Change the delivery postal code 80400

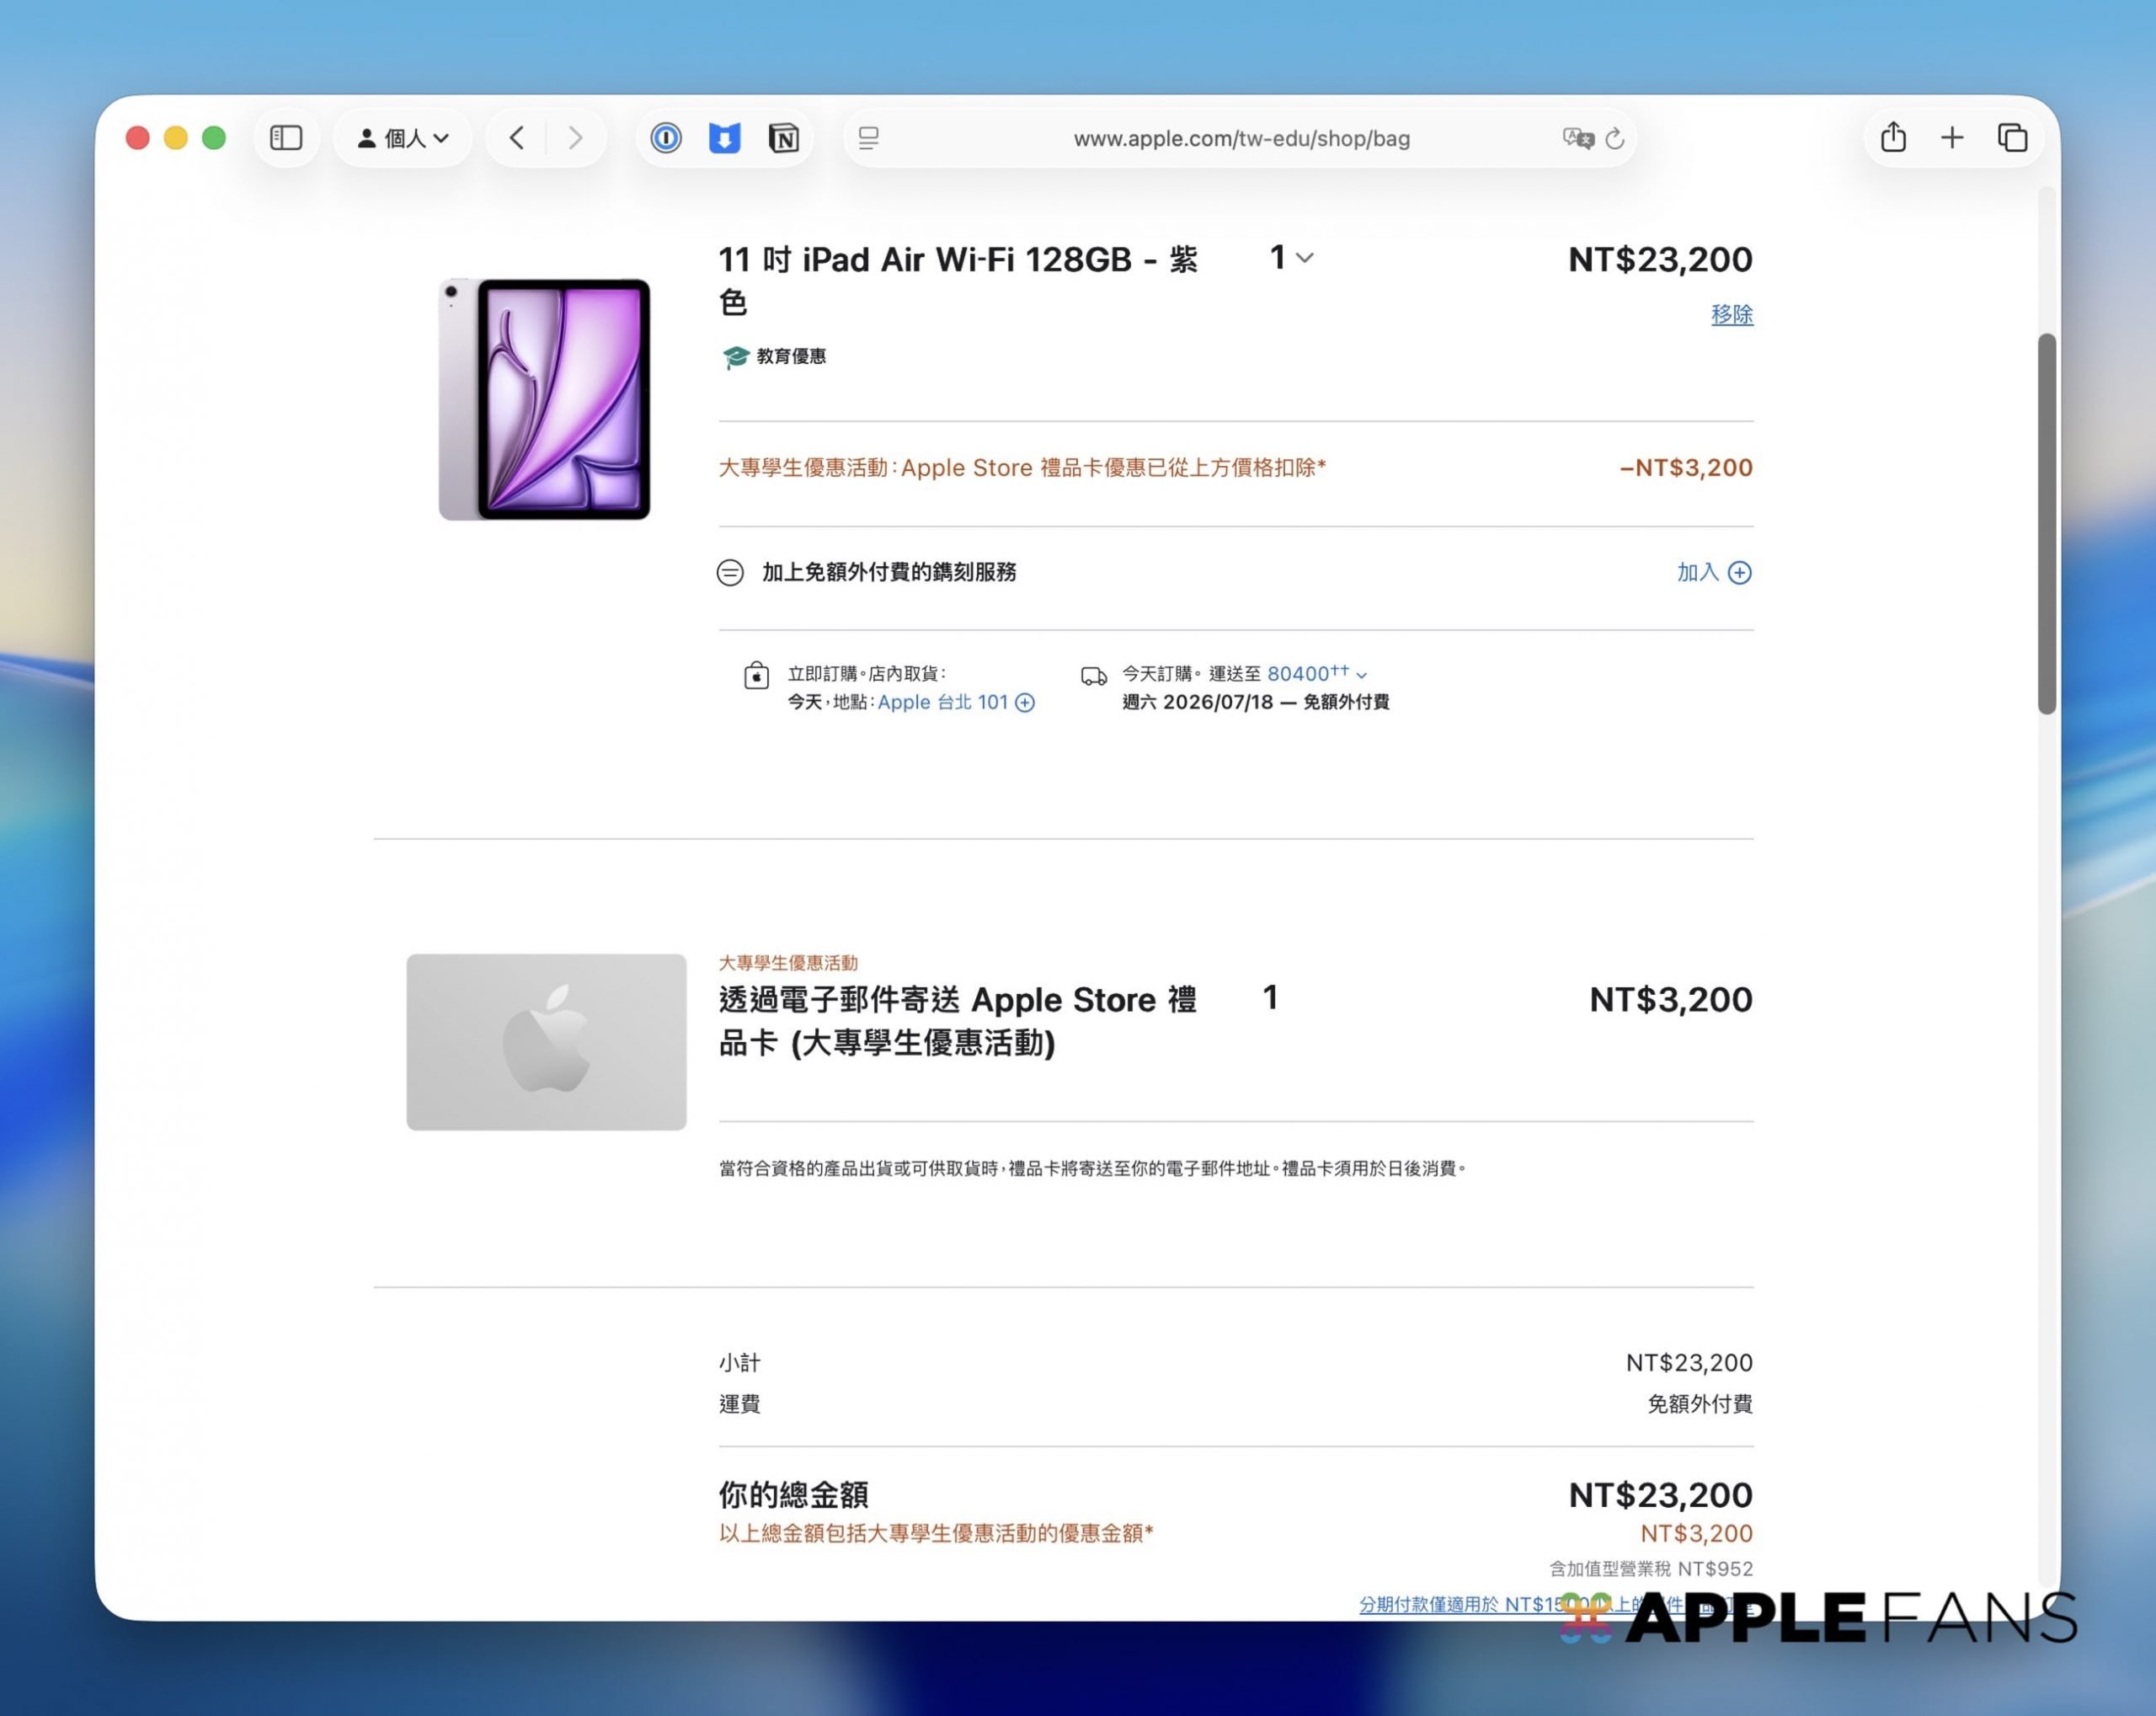click(1317, 673)
